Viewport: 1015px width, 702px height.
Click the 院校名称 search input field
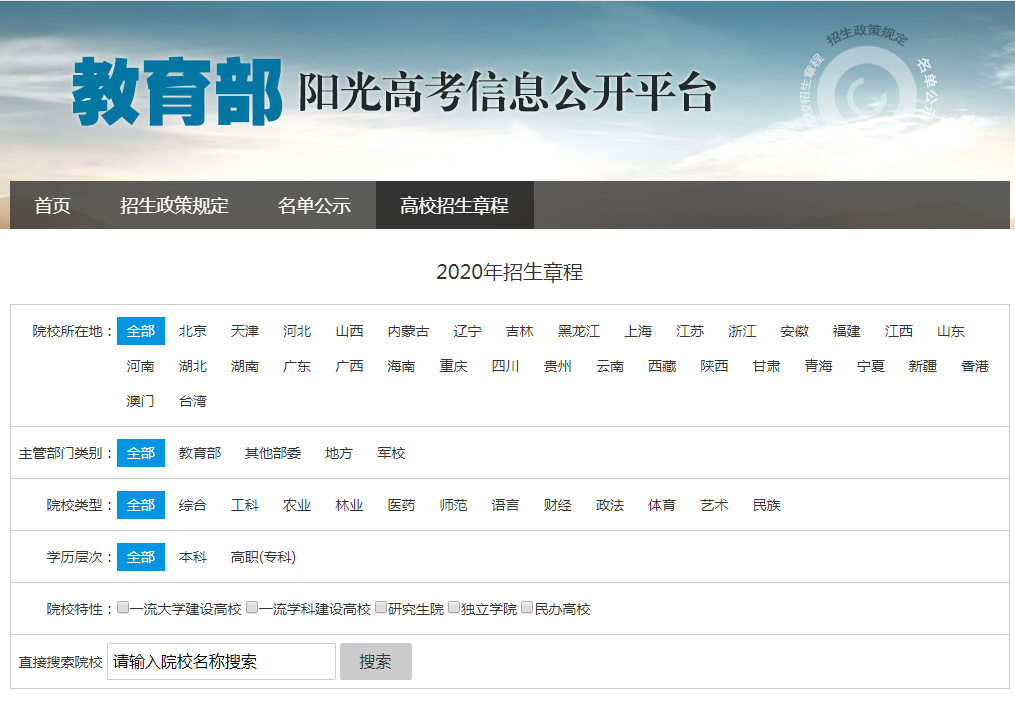coord(221,661)
